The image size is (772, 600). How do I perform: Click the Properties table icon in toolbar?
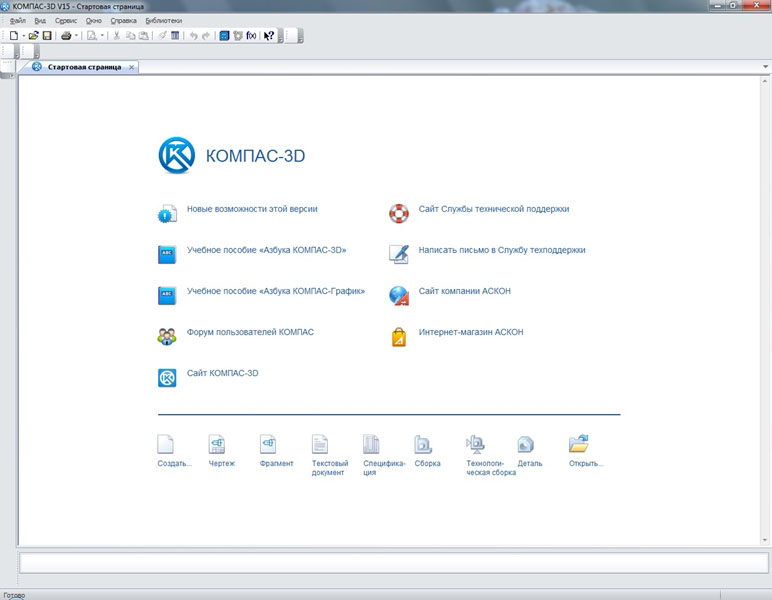175,35
